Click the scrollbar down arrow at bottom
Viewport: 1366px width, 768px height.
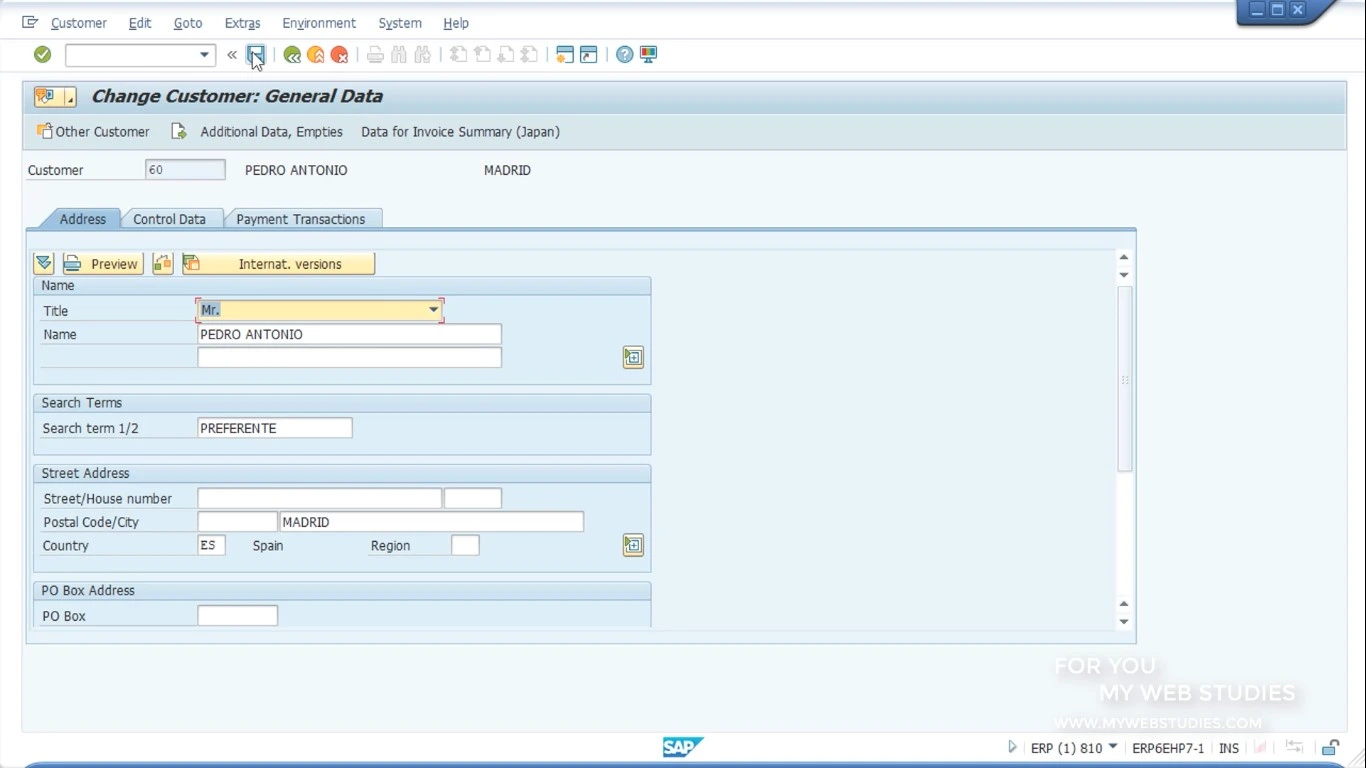click(x=1124, y=621)
